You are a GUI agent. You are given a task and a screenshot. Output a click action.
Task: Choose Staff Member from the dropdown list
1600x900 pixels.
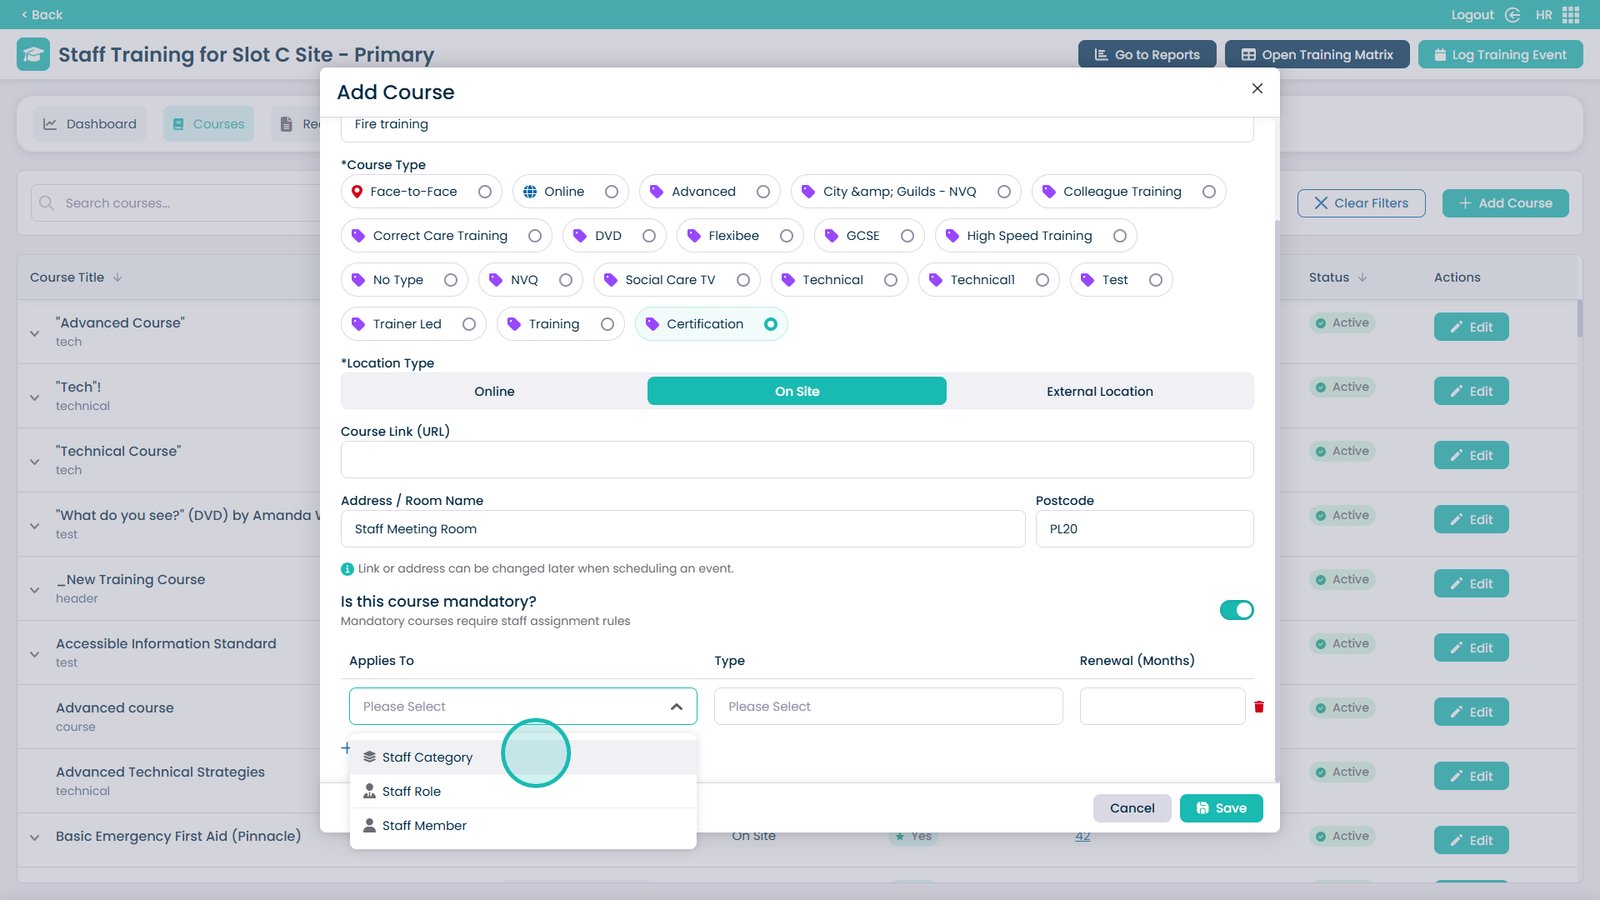coord(523,825)
